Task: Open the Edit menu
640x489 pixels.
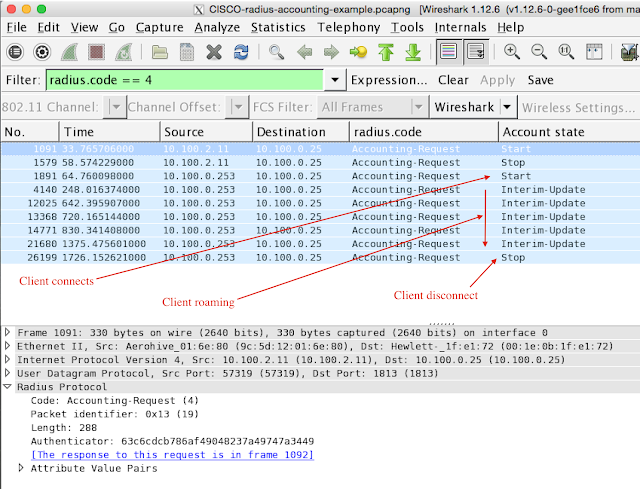Action: tap(49, 27)
